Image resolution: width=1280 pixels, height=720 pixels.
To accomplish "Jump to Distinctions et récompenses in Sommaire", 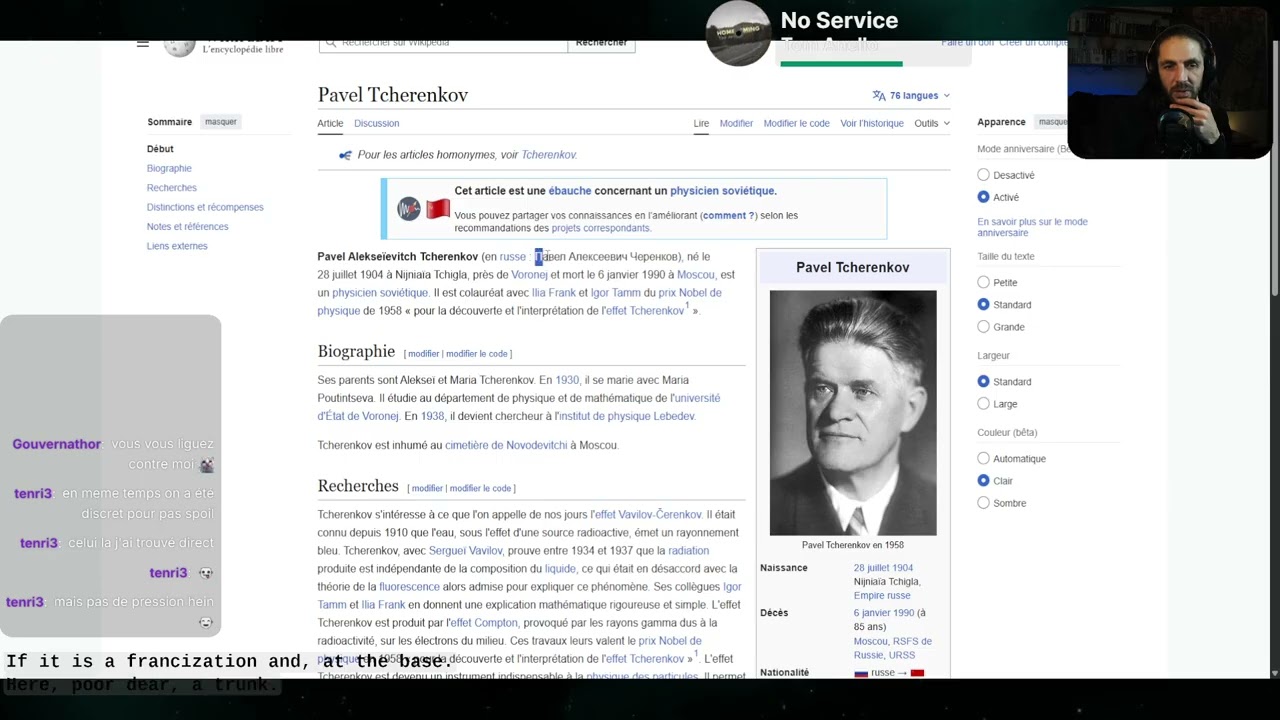I will coord(205,207).
